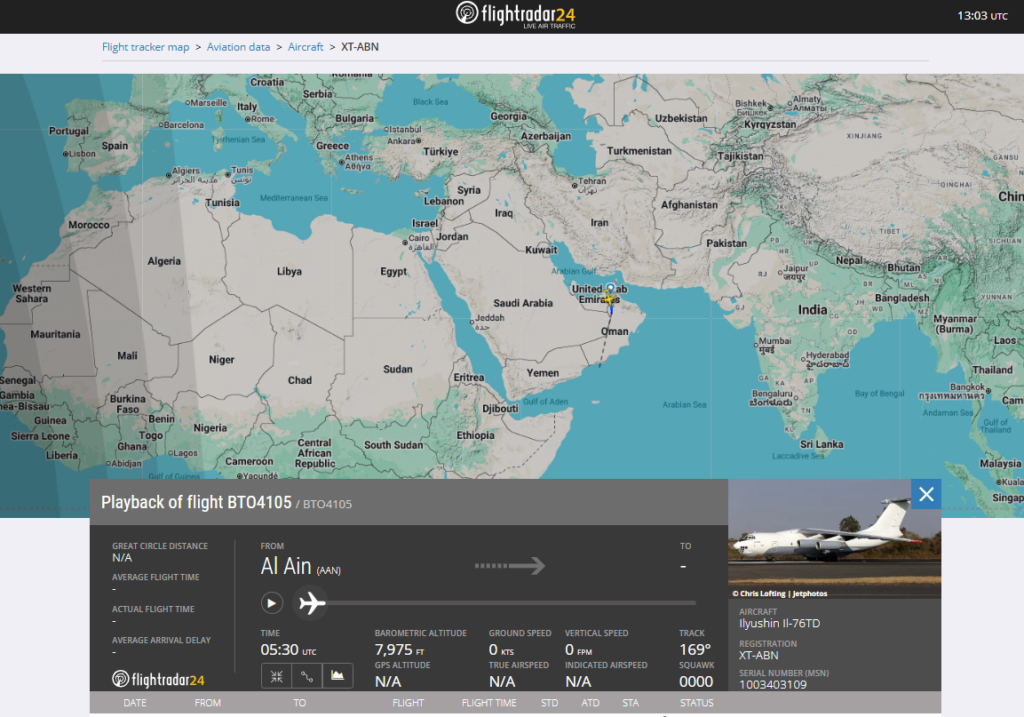This screenshot has width=1024, height=717.
Task: Click the FLIGHT TIME column header
Action: tap(488, 703)
